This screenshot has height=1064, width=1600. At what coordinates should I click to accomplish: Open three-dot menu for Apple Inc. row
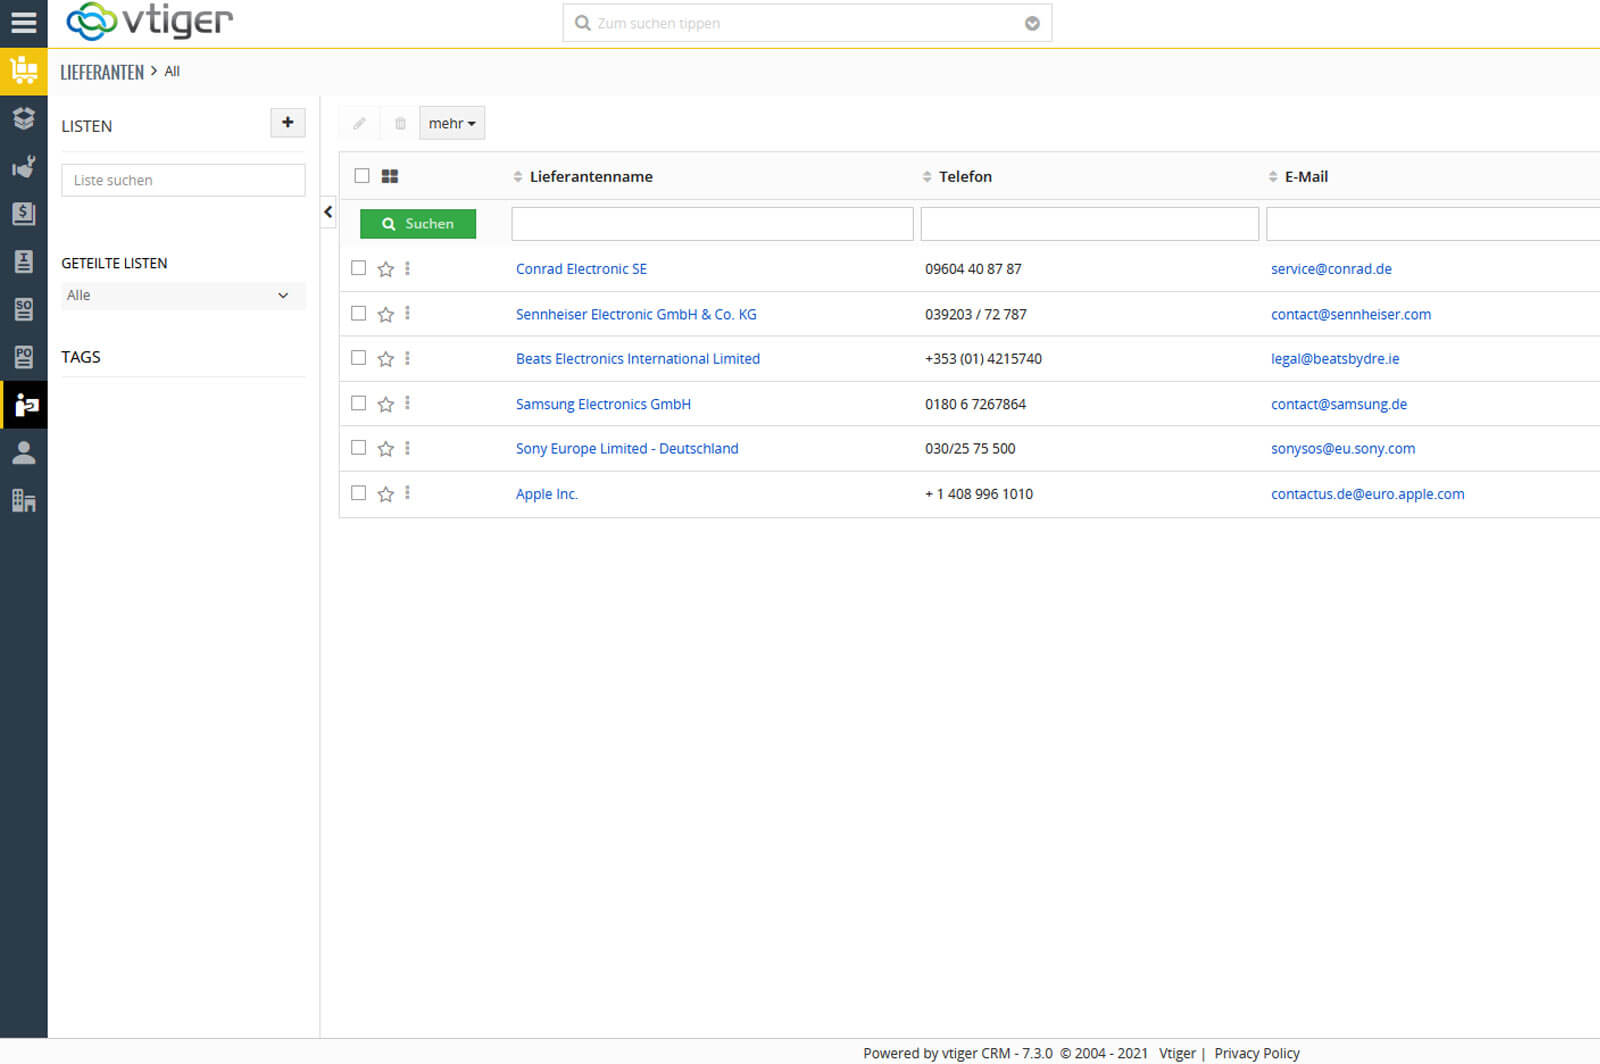tap(407, 493)
